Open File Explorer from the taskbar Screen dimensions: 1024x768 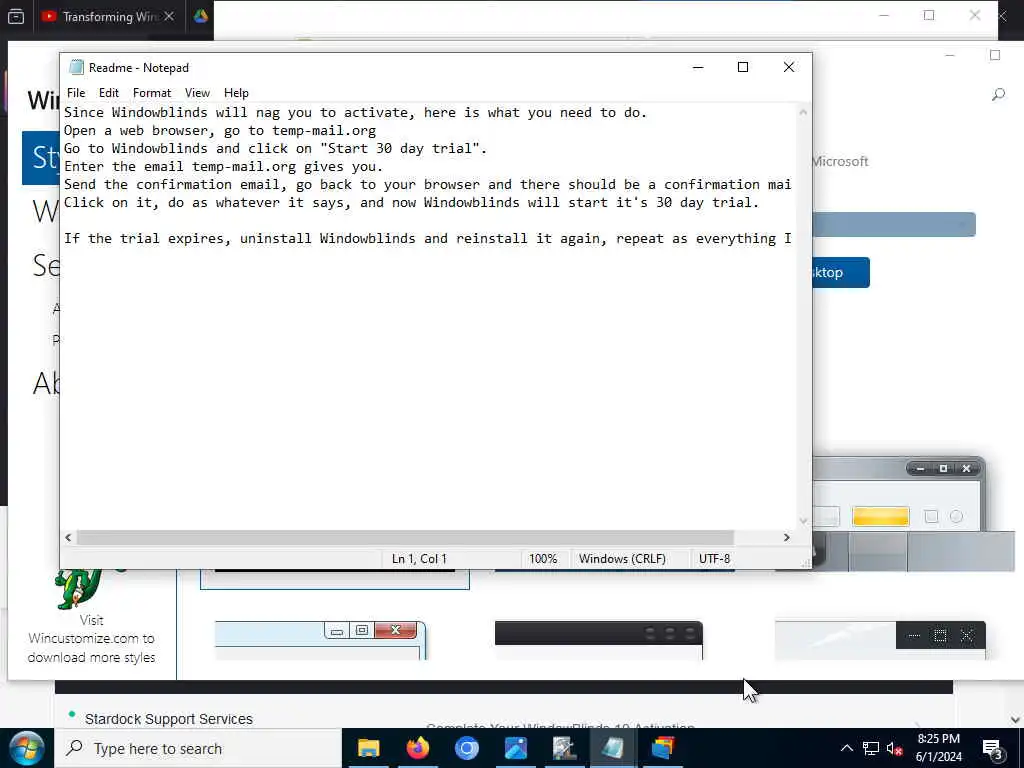[x=368, y=748]
